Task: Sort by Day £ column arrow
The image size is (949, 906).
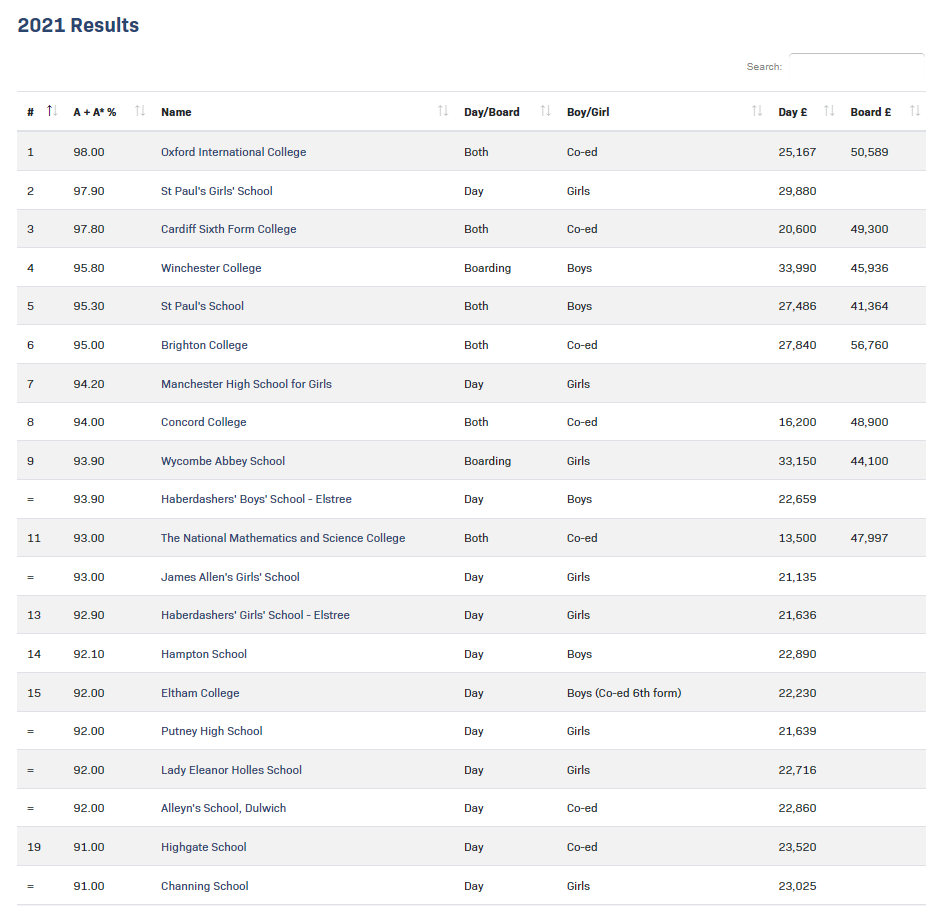Action: coord(829,111)
